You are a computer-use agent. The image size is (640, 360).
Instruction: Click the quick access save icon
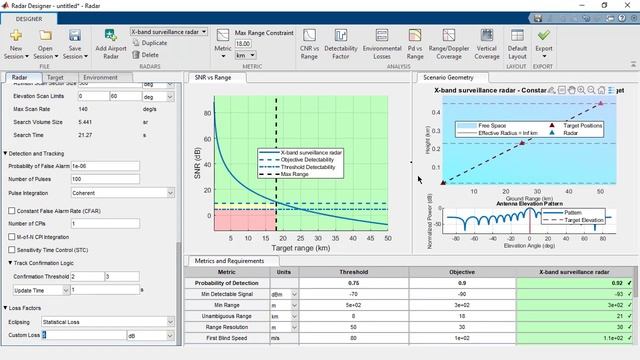tap(538, 18)
